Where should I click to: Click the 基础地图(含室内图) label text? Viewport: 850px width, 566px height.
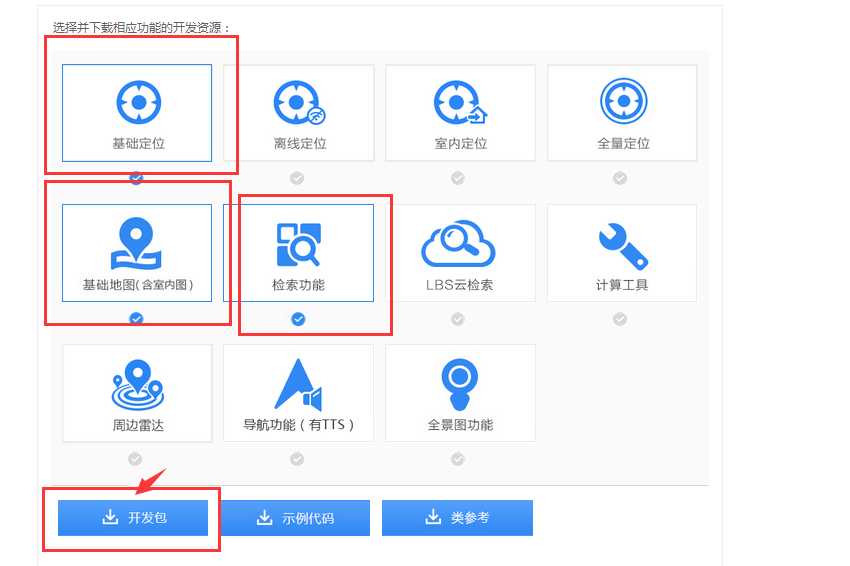[138, 285]
